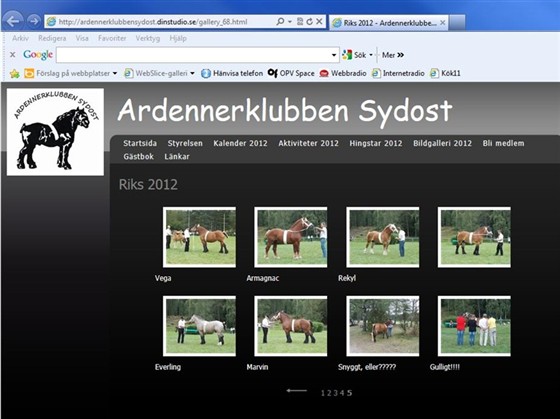Screen dimensions: 560x419
Task: Open the Favoriter menu
Action: pyautogui.click(x=112, y=38)
